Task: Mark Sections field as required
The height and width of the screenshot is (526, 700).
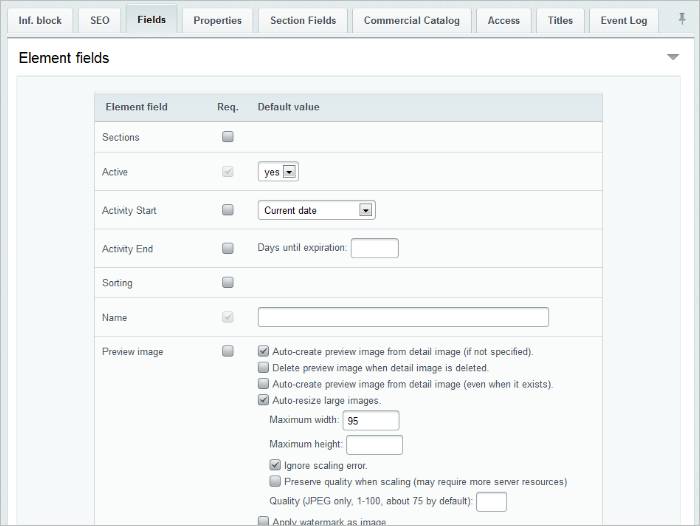Action: pos(228,137)
